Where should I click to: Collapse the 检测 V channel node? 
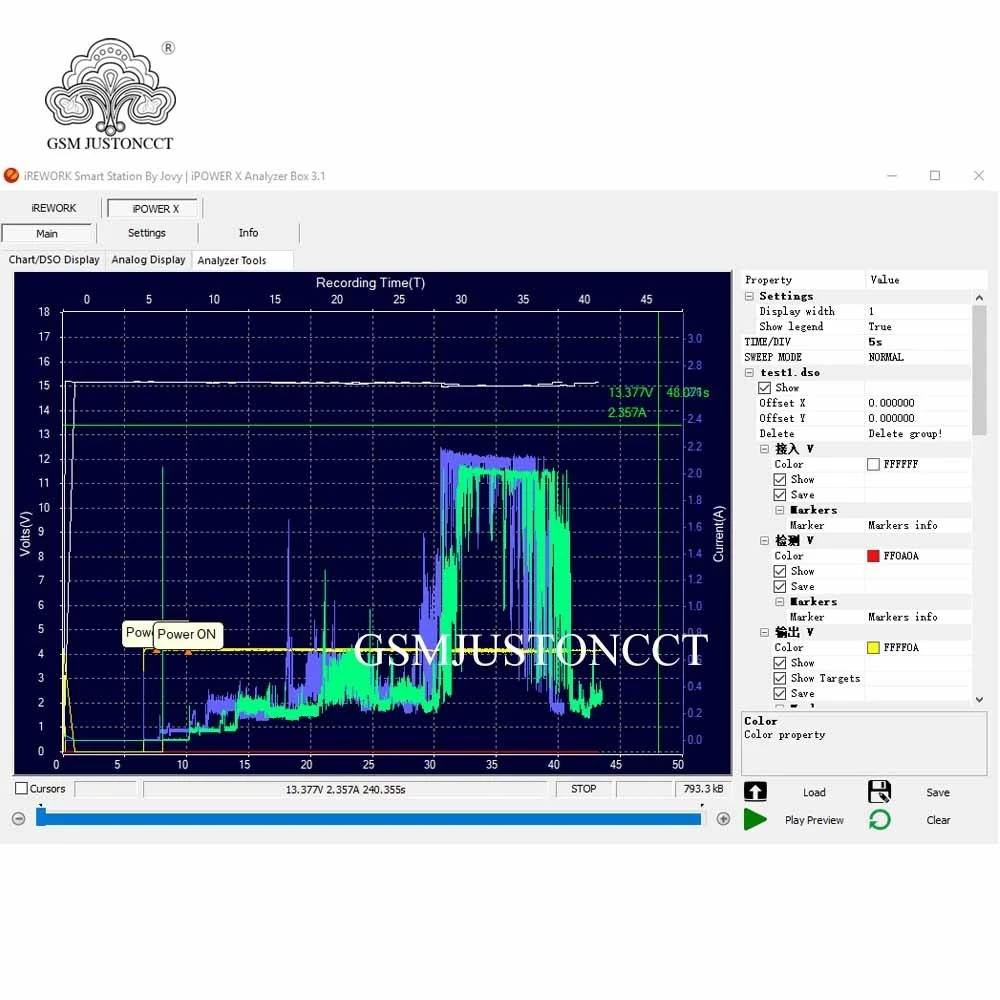[x=765, y=541]
